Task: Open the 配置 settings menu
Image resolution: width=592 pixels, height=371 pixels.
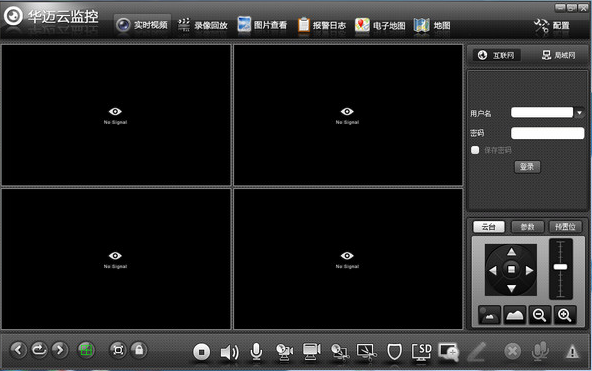Action: point(552,26)
